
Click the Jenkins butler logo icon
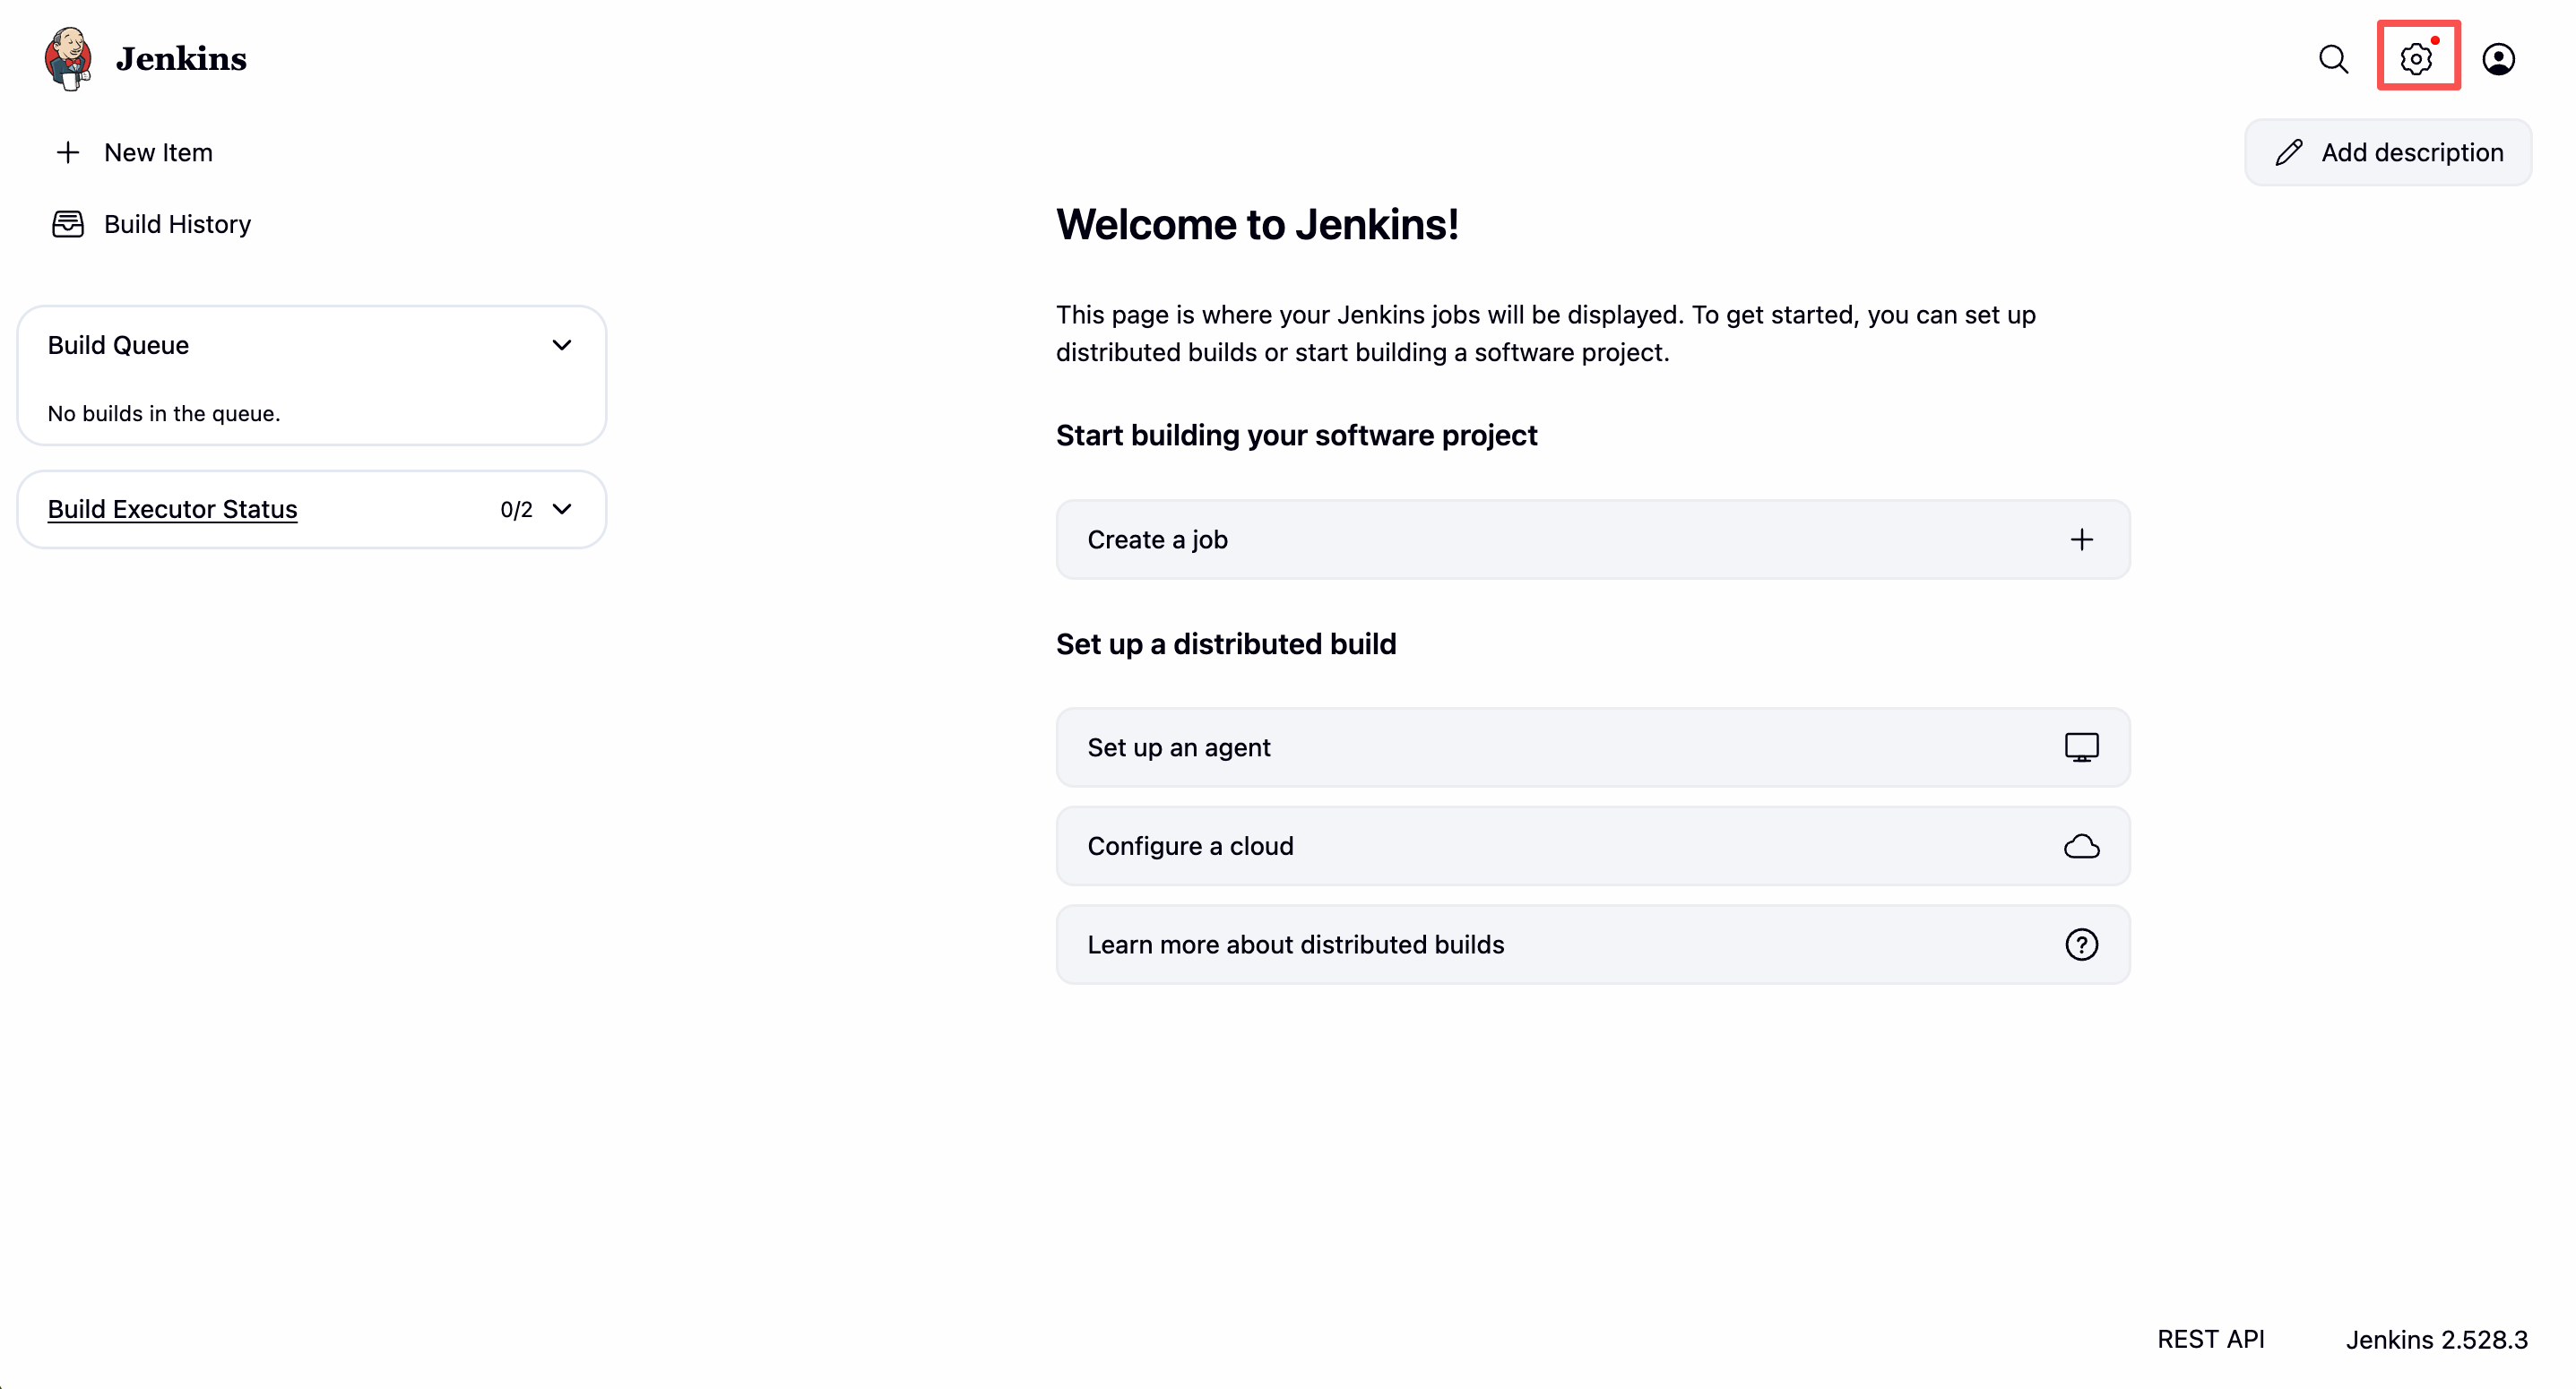(68, 58)
